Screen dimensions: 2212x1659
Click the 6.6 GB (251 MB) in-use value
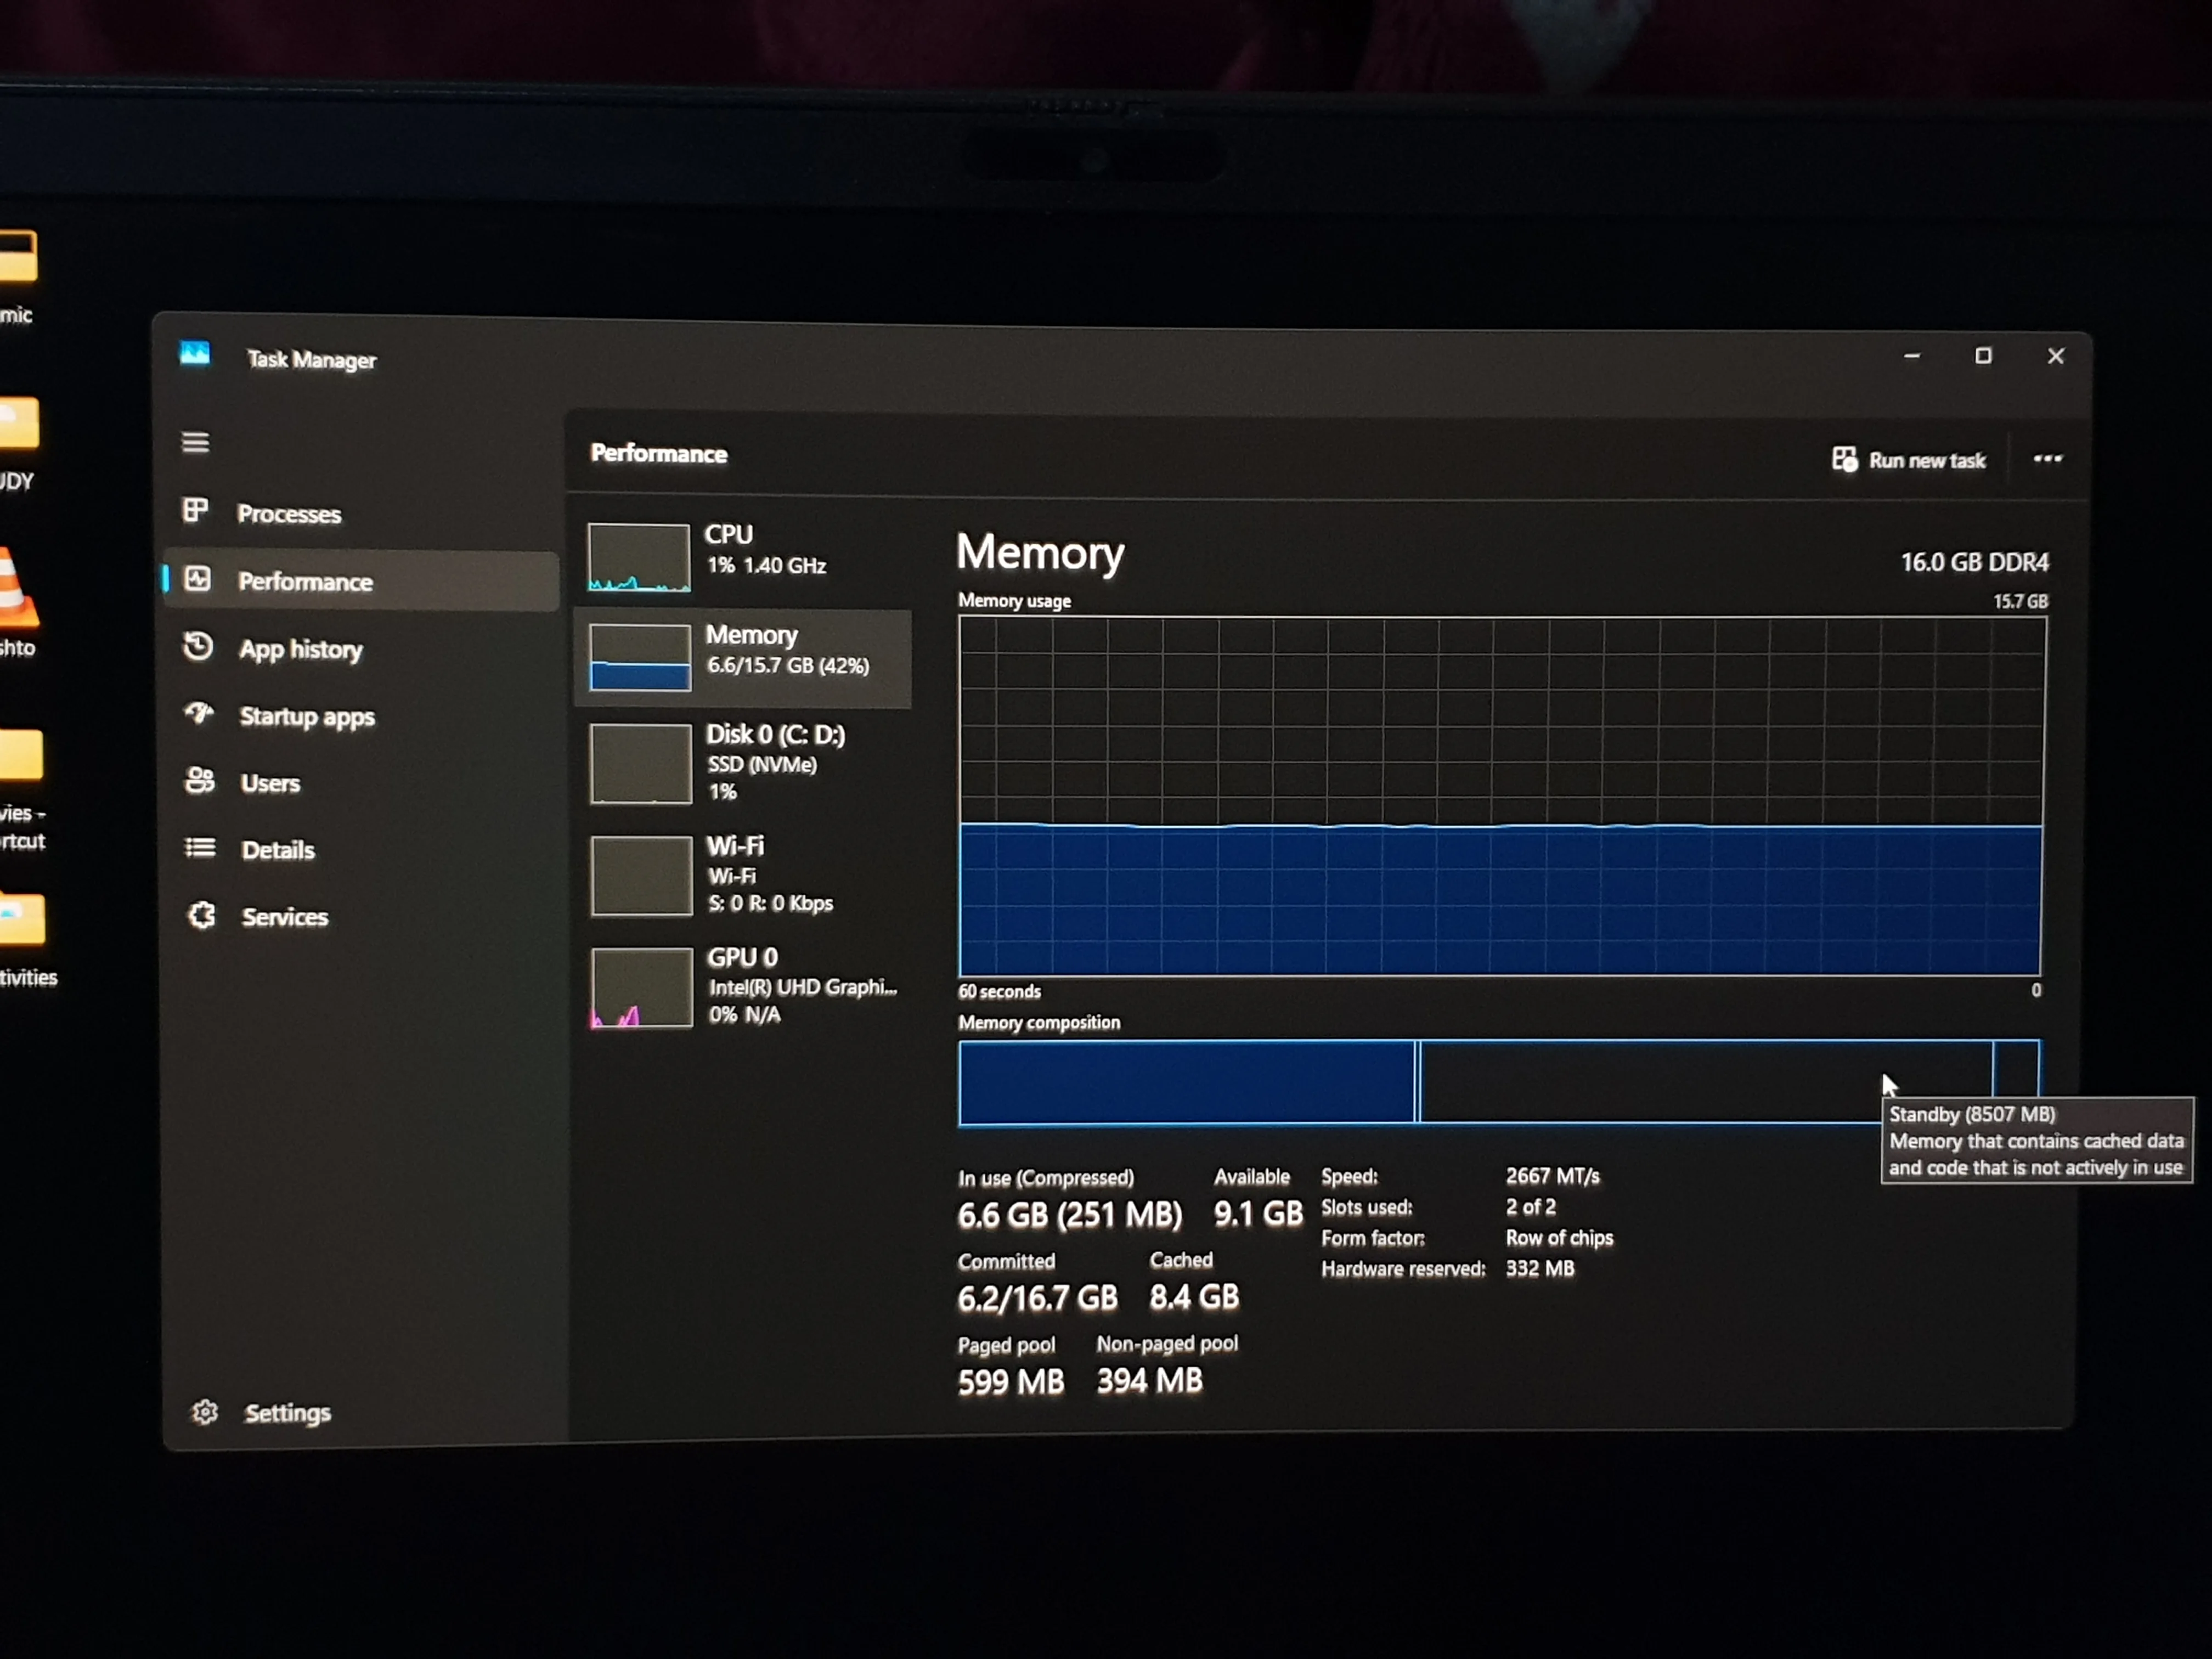click(1069, 1215)
